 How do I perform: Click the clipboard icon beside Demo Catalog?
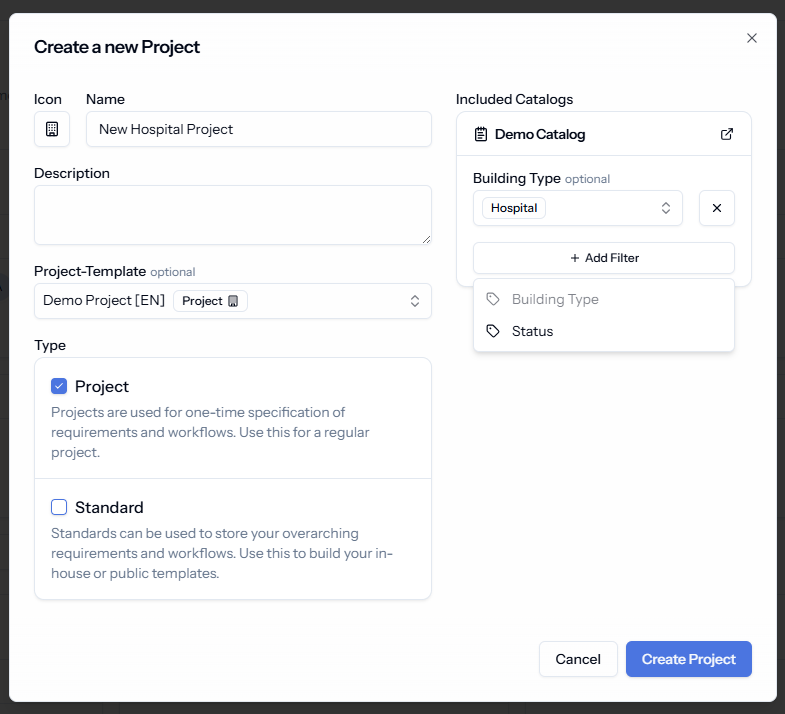pos(481,134)
